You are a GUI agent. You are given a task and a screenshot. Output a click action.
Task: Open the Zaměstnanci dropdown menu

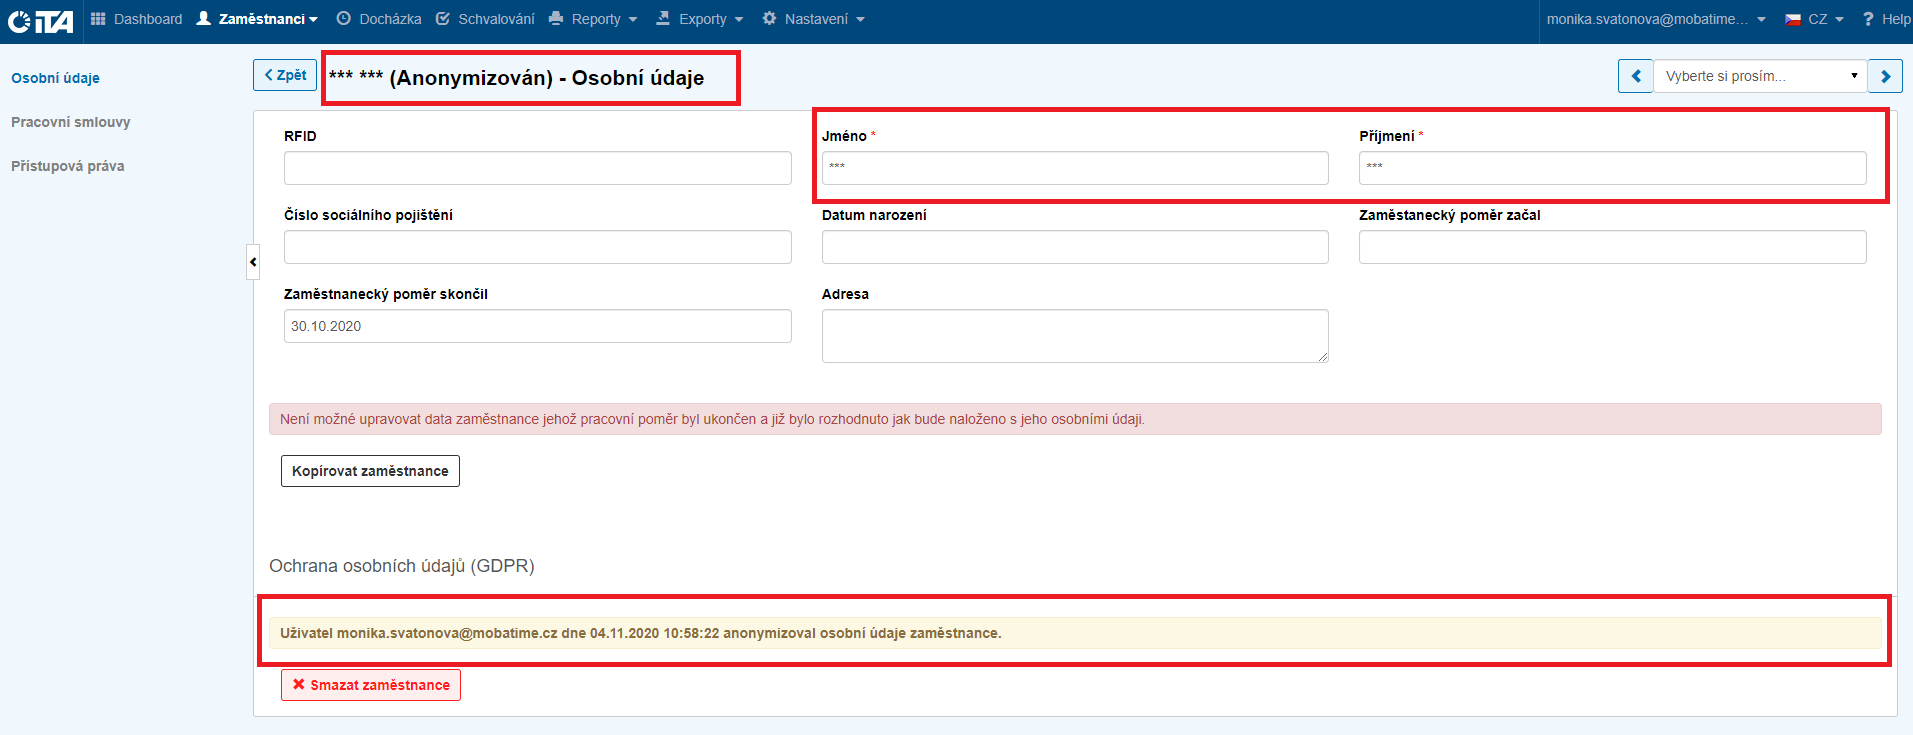pyautogui.click(x=258, y=19)
